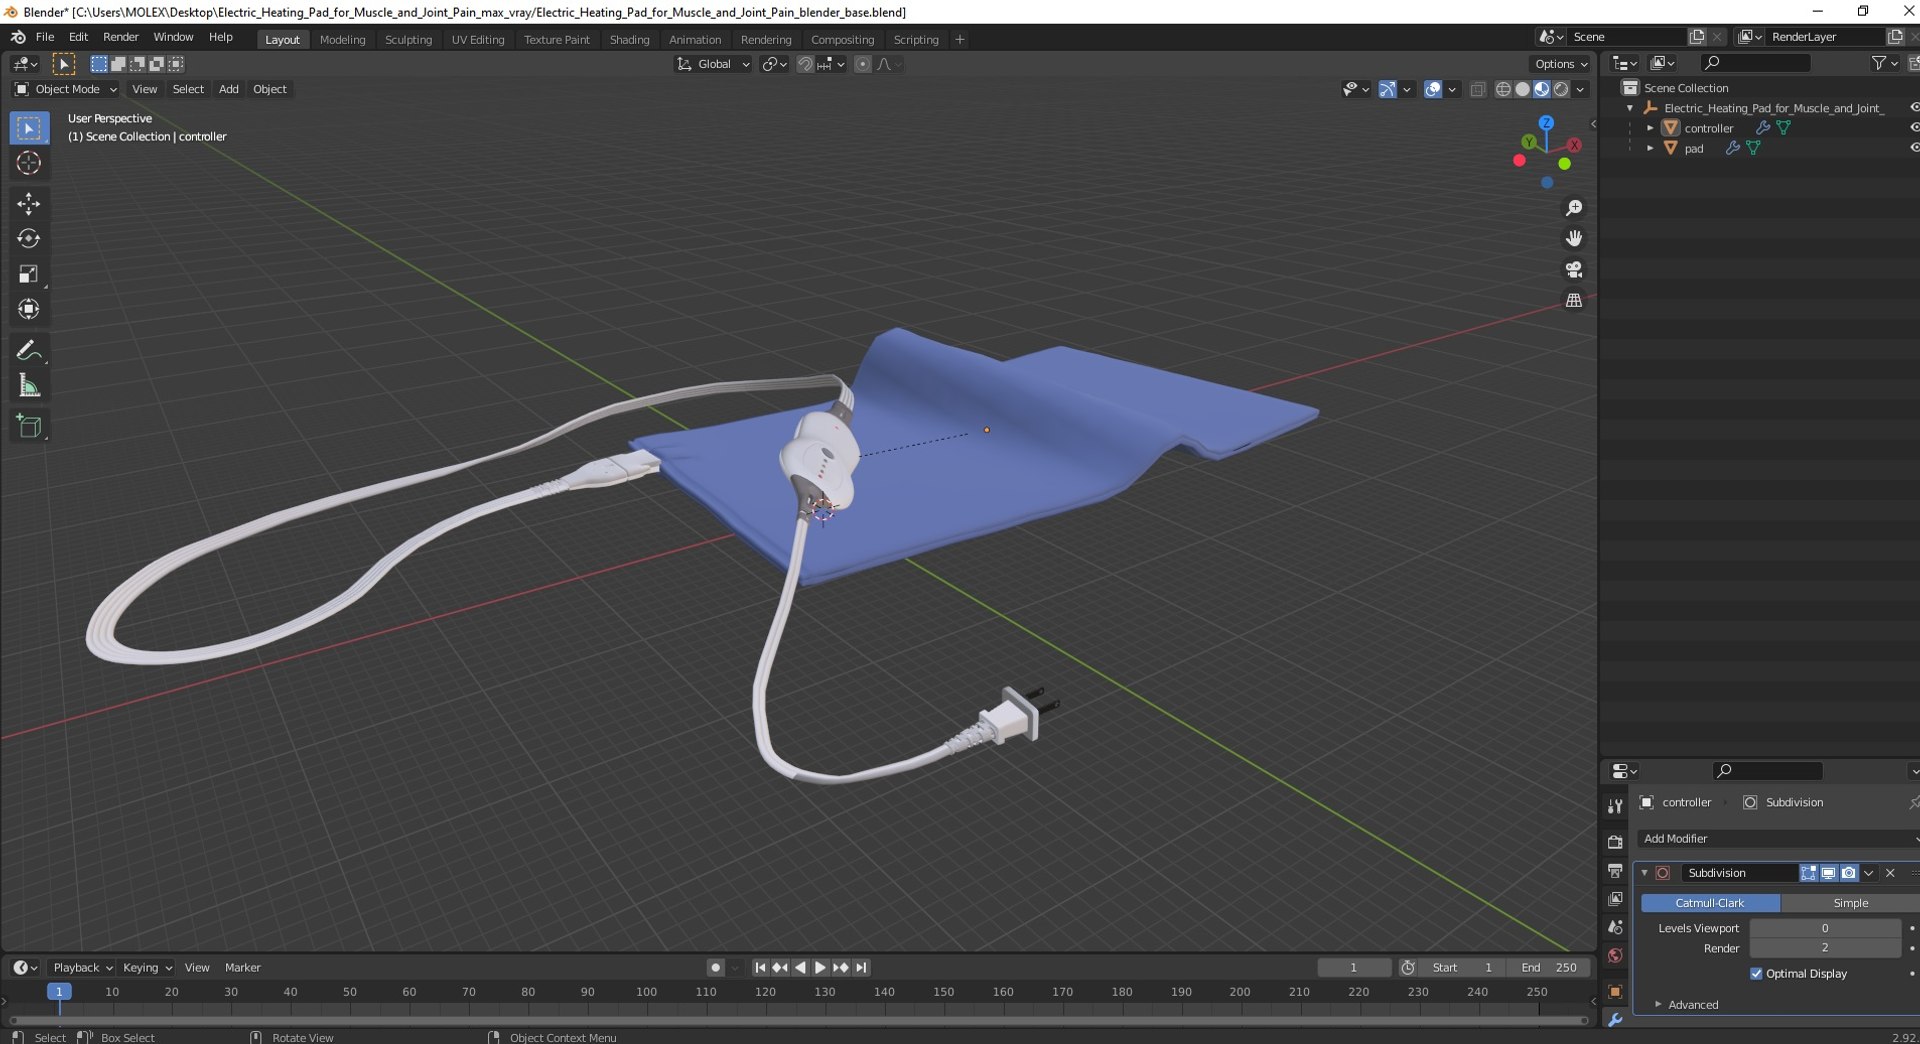Screen dimensions: 1920x1044
Task: Click the Levels Viewport value field
Action: coord(1824,928)
